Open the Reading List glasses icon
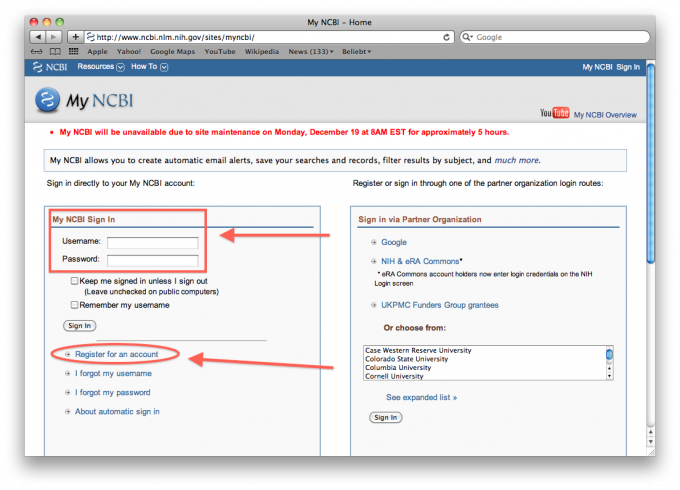The image size is (680, 490). 36,52
